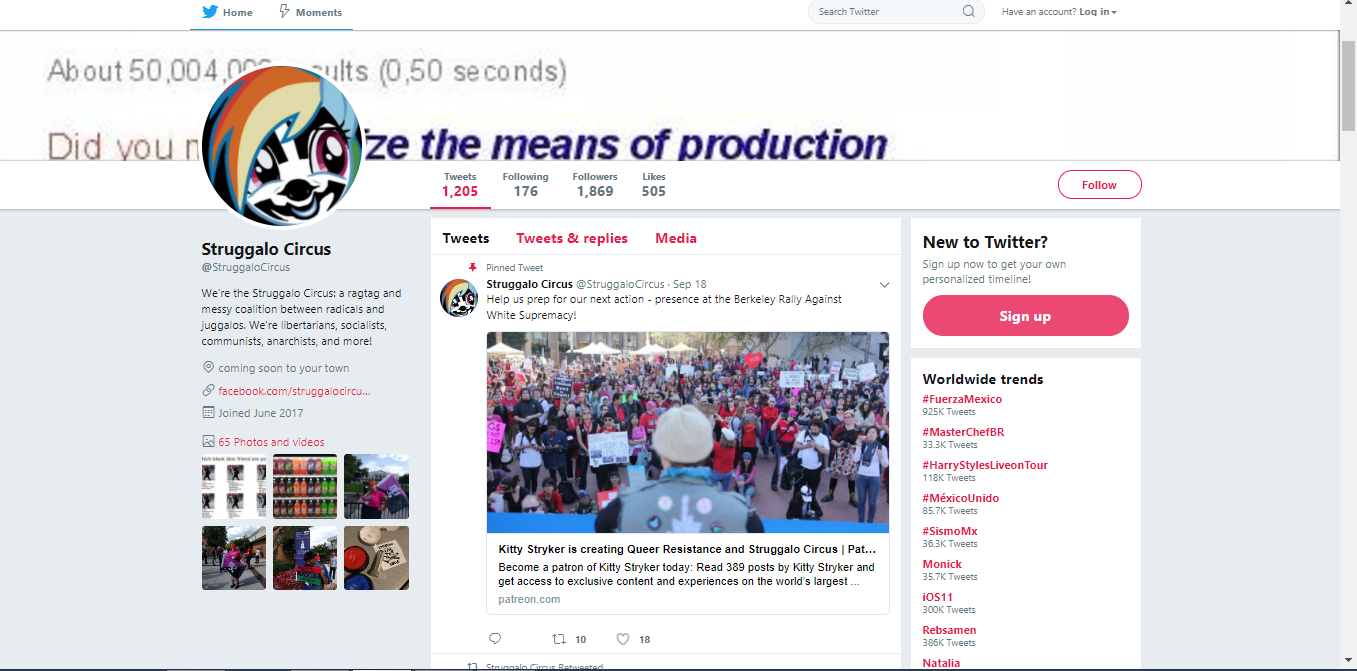Viewport: 1357px width, 671px height.
Task: Click the coming soon to your town location
Action: tap(284, 368)
